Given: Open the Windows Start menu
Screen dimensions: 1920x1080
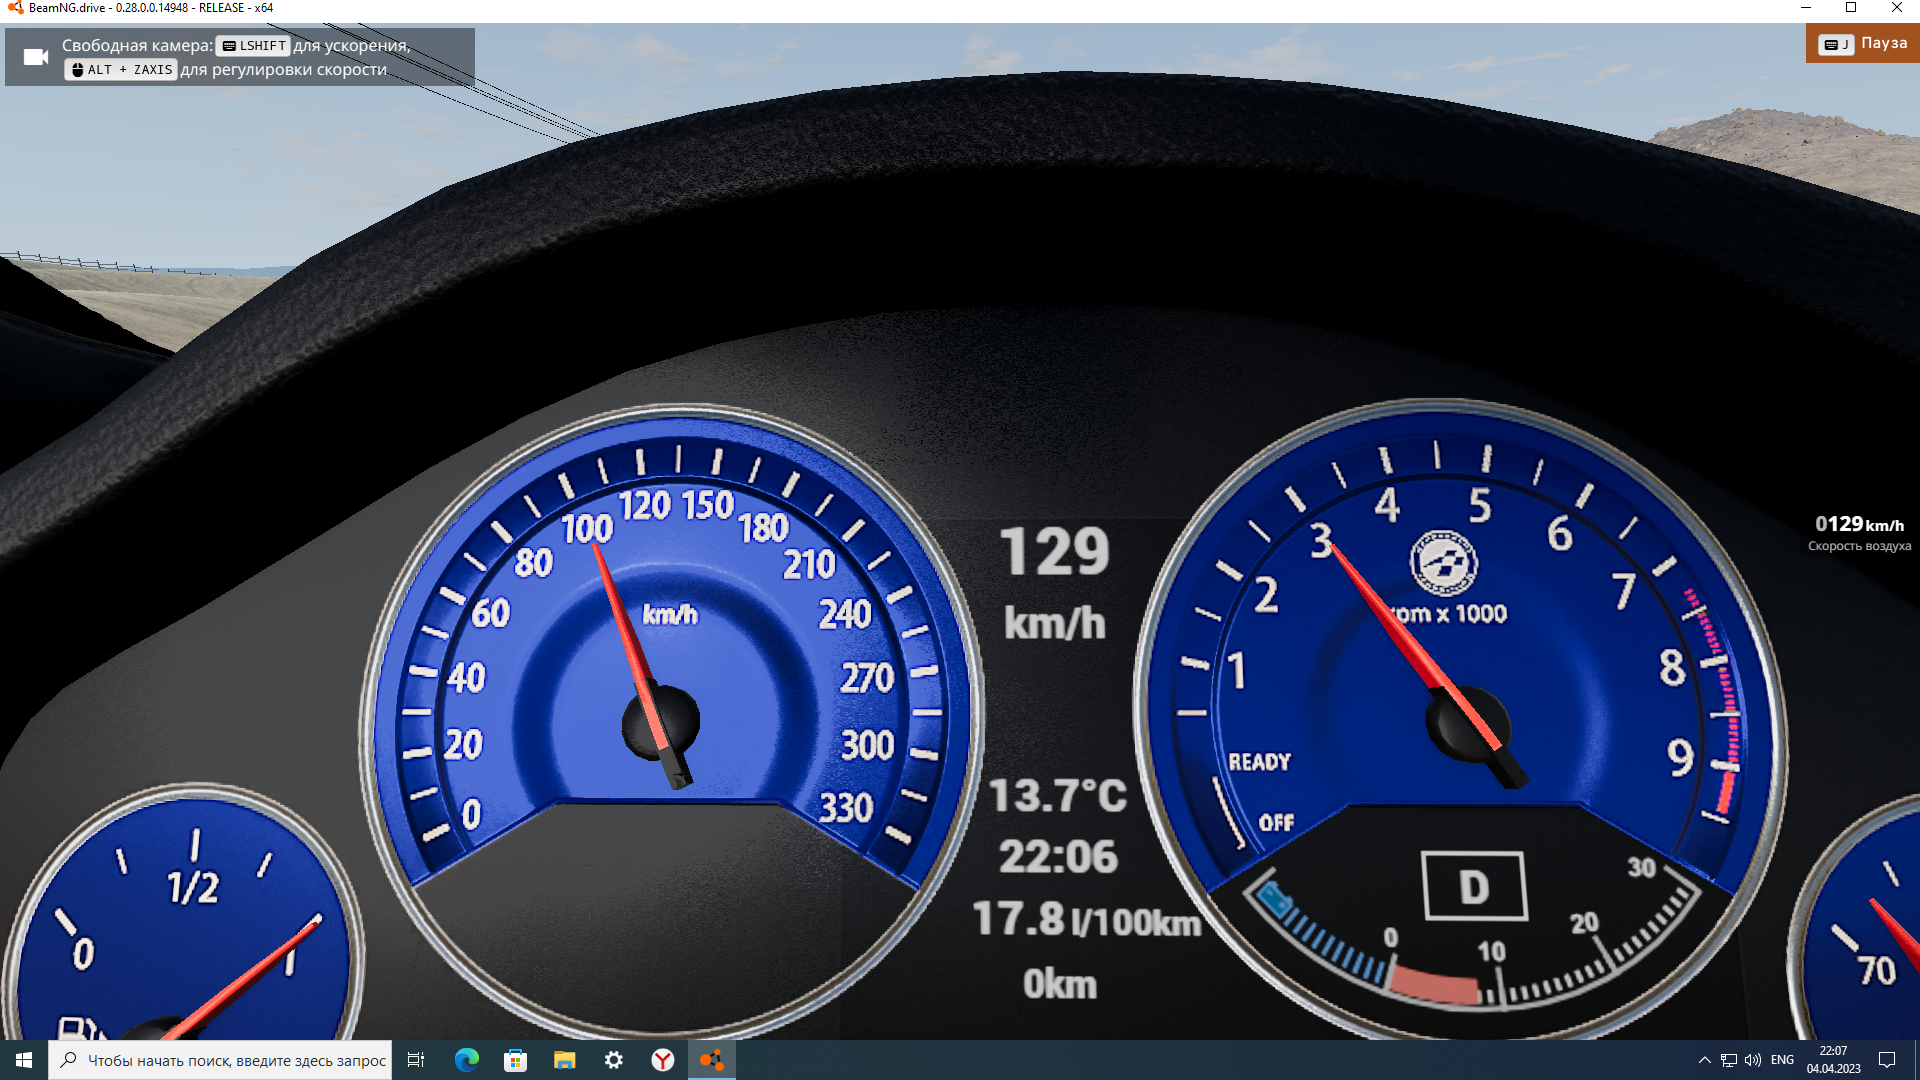Looking at the screenshot, I should tap(24, 1060).
